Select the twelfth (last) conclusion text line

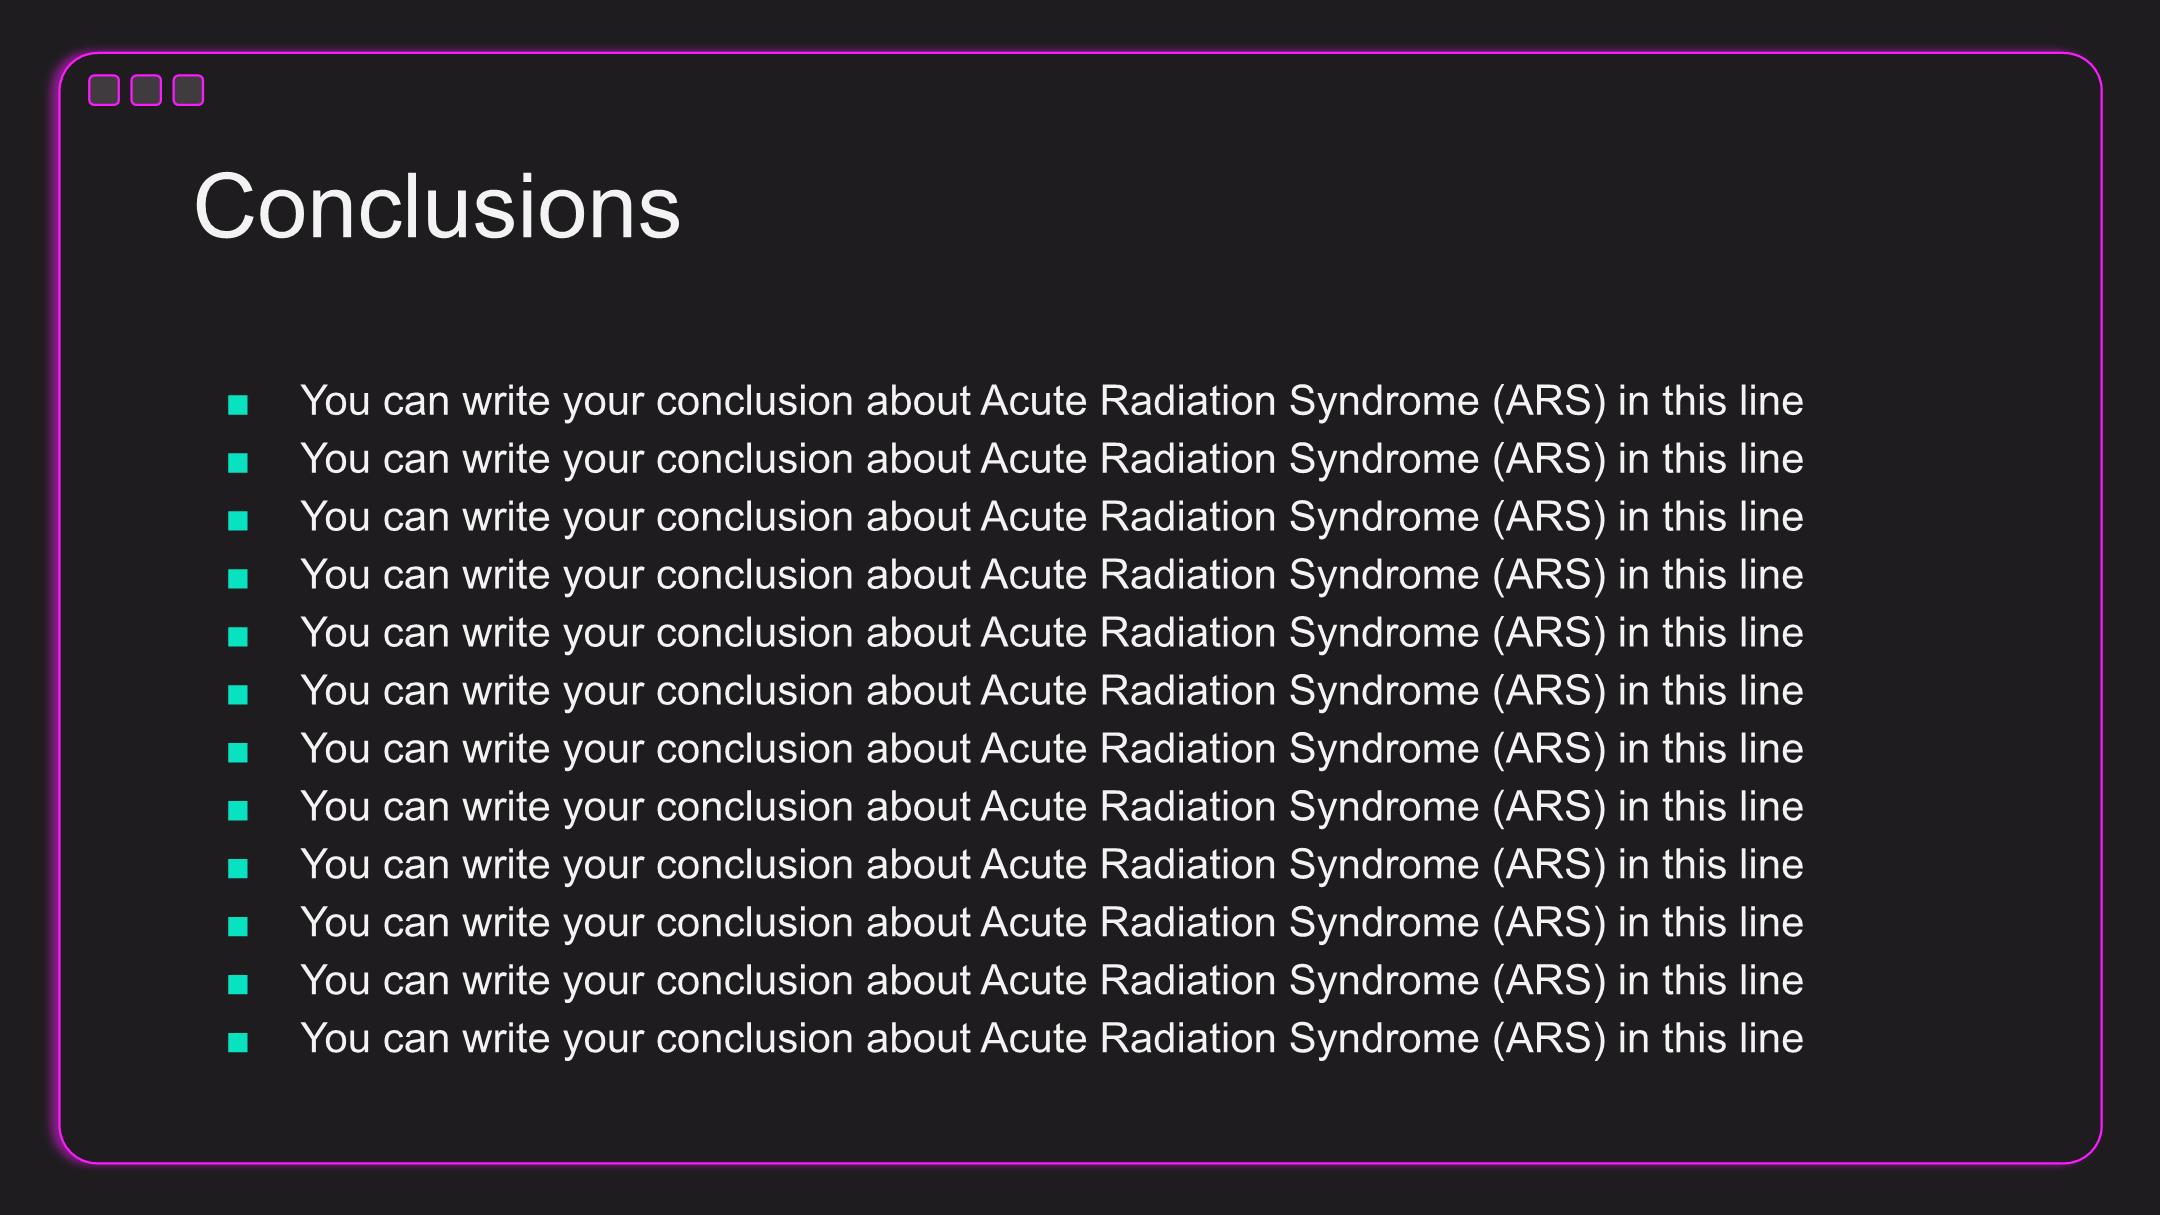point(1052,1039)
